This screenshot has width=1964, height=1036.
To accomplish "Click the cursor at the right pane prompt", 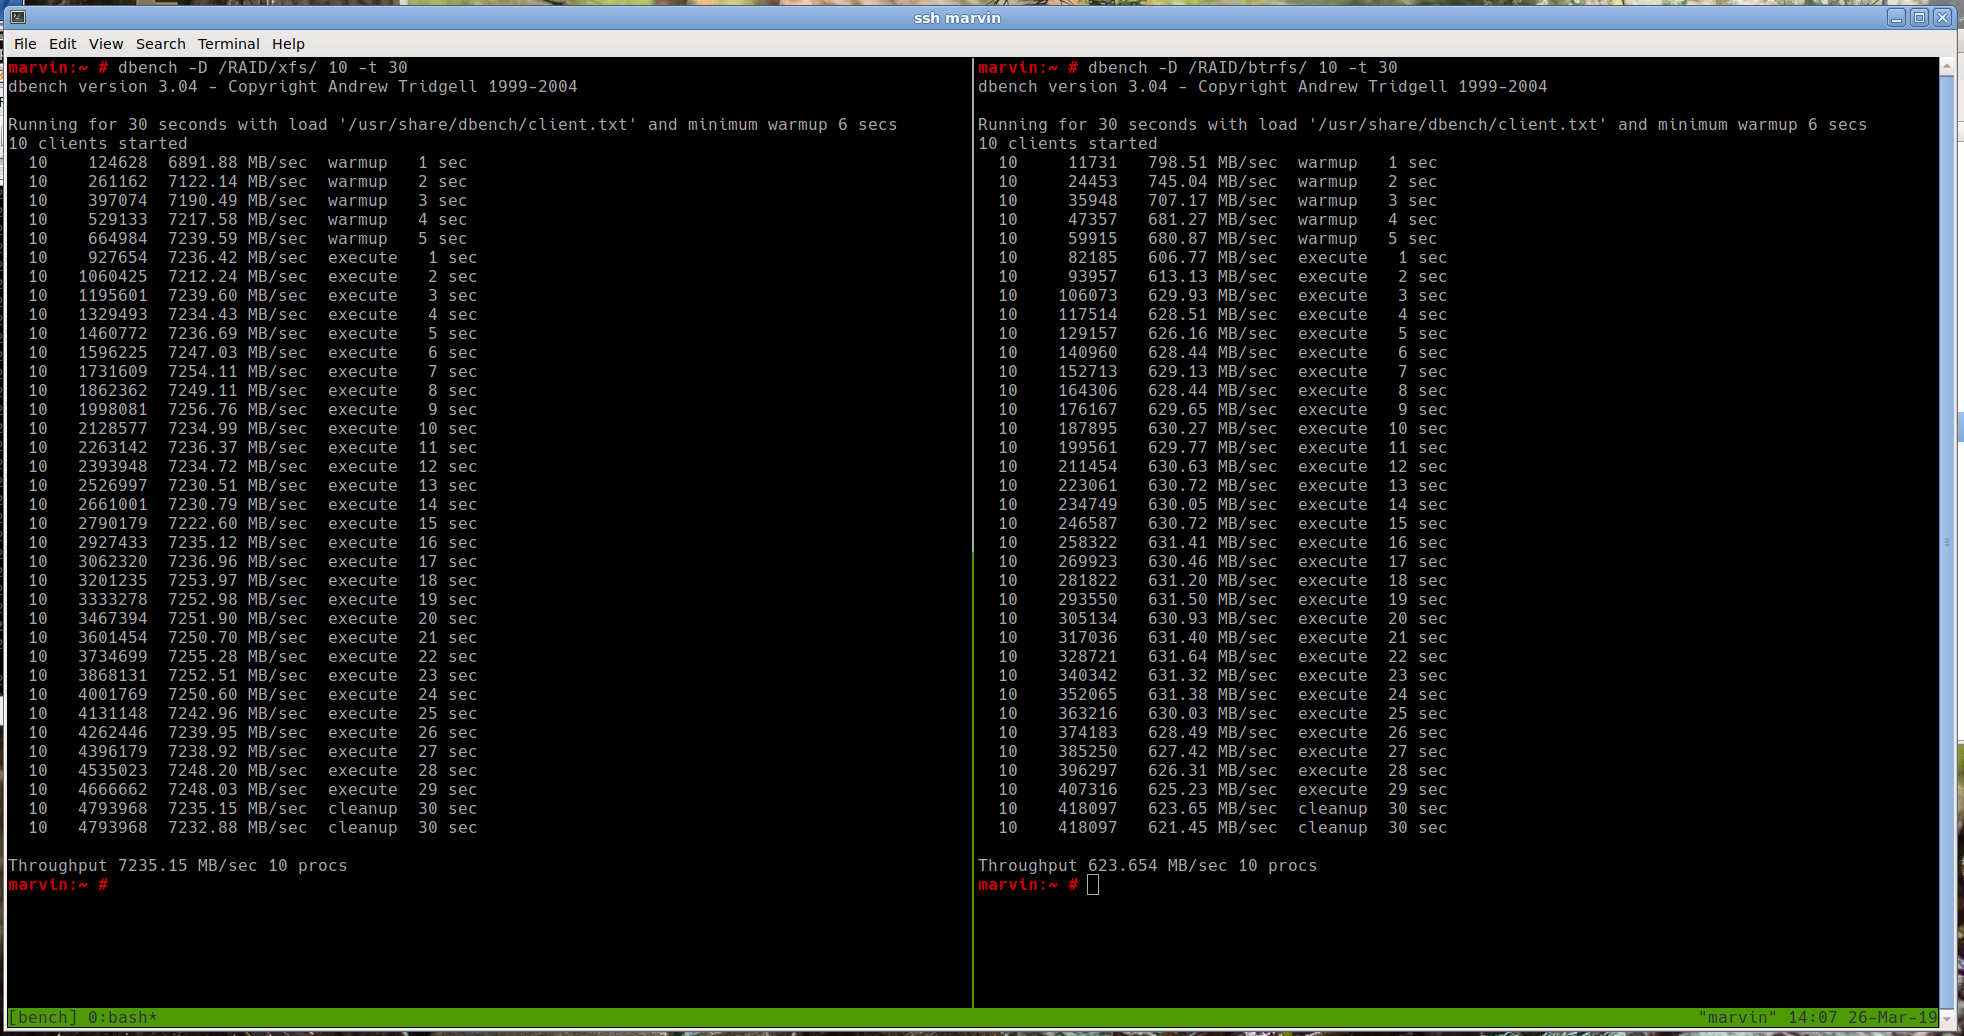I will (1093, 885).
